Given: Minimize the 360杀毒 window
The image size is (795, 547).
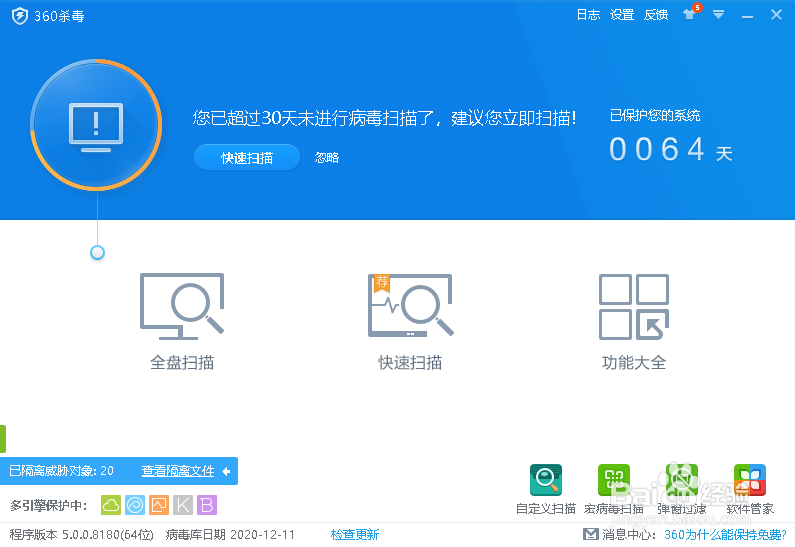Looking at the screenshot, I should click(x=747, y=16).
